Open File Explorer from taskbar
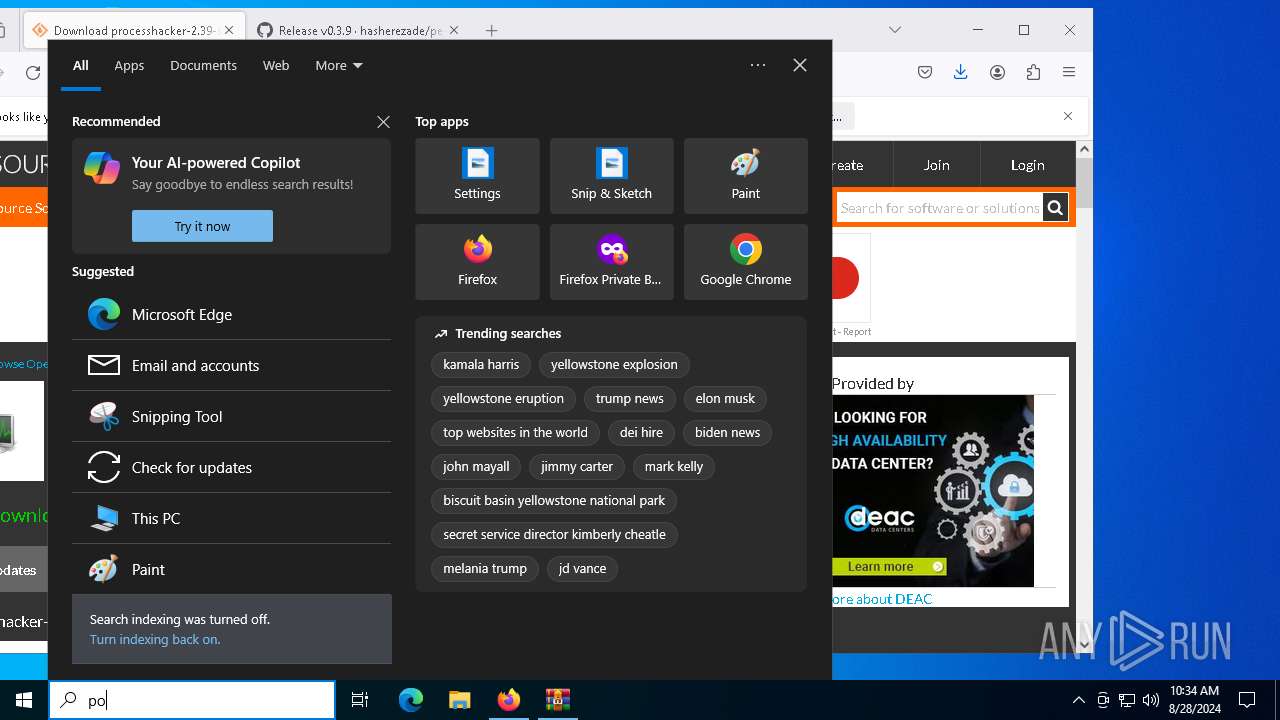1280x720 pixels. [459, 700]
